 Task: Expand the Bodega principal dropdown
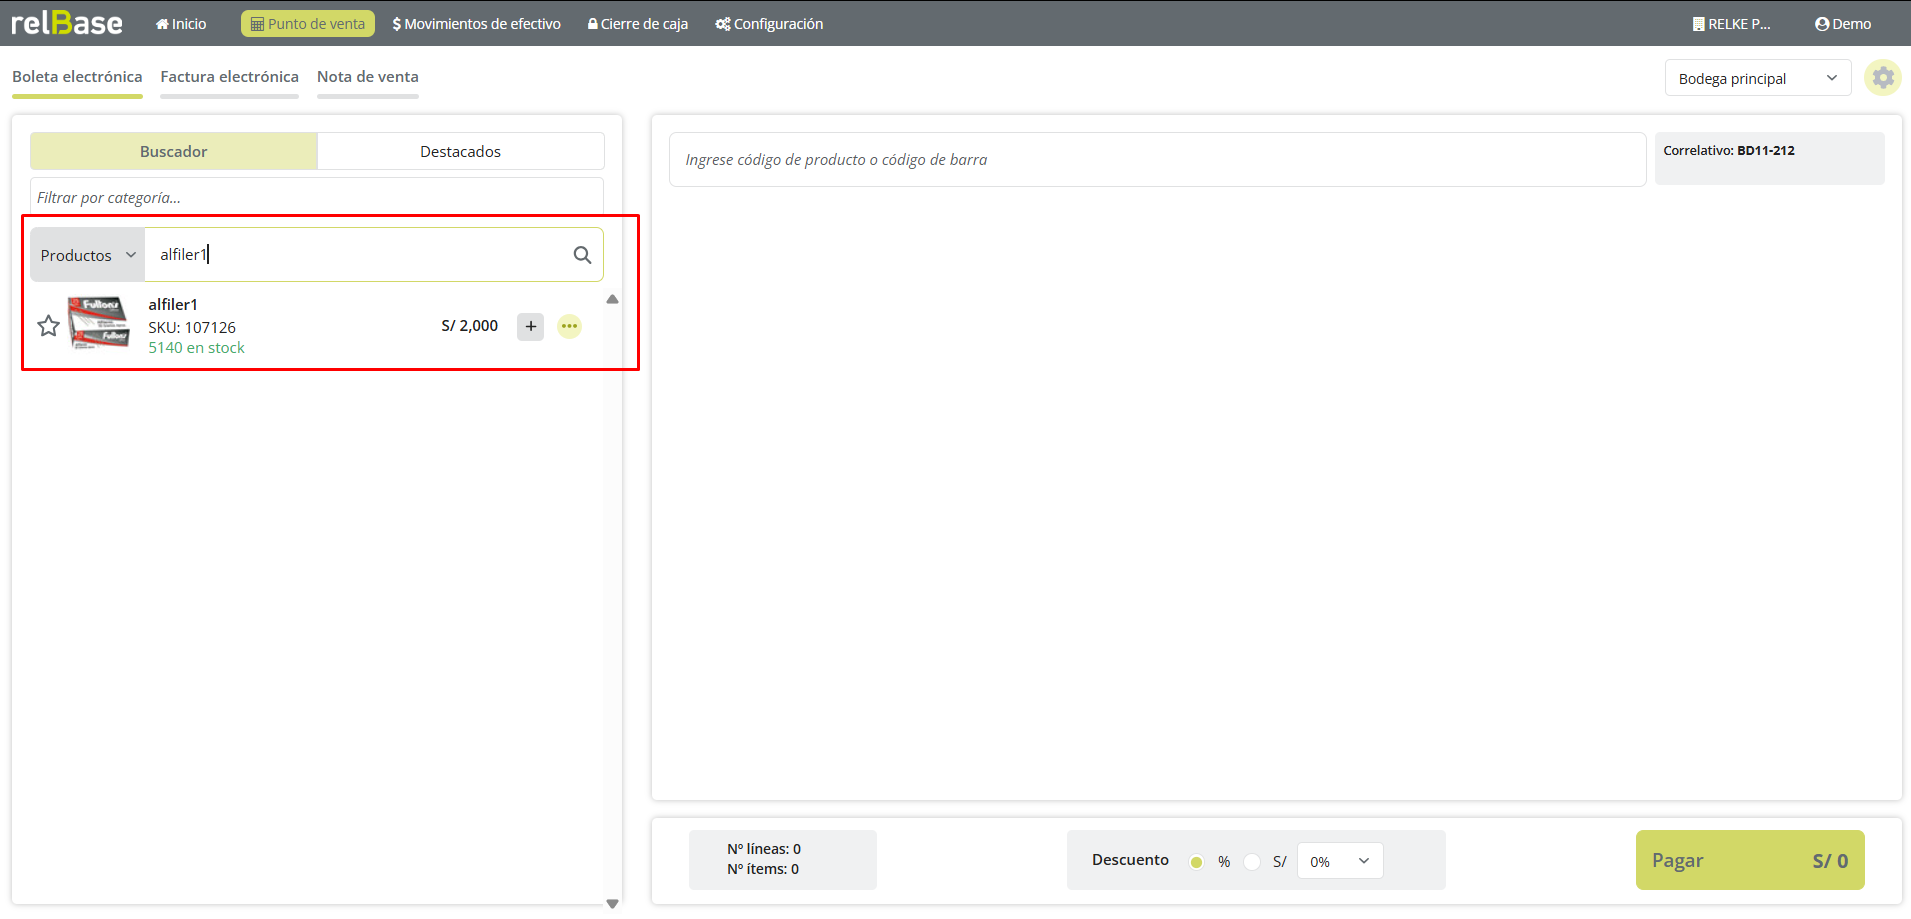pos(1757,79)
